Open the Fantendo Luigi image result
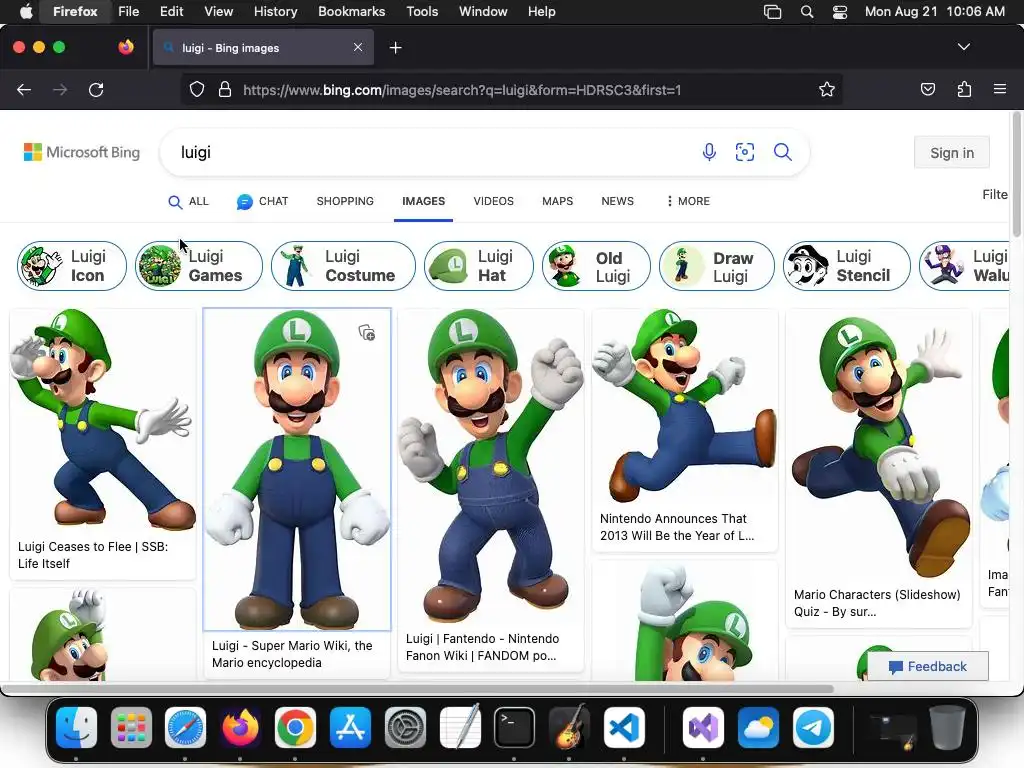 490,466
